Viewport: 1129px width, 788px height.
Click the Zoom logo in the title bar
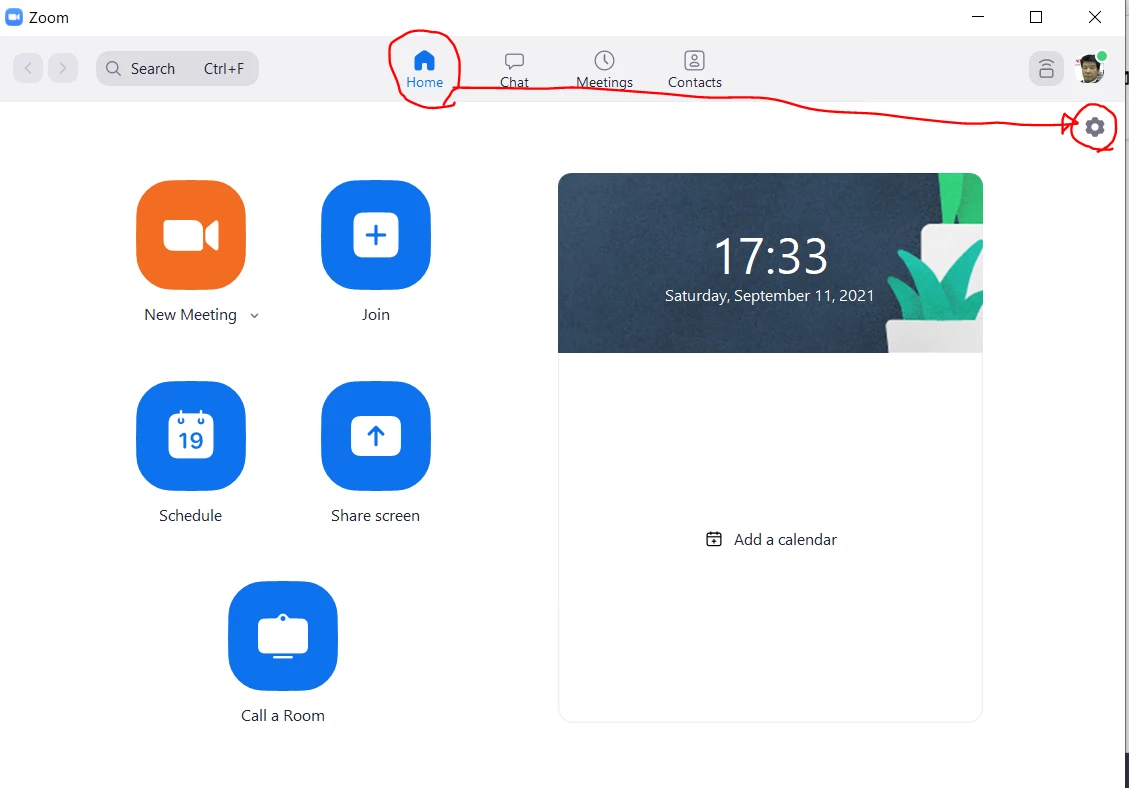tap(14, 17)
